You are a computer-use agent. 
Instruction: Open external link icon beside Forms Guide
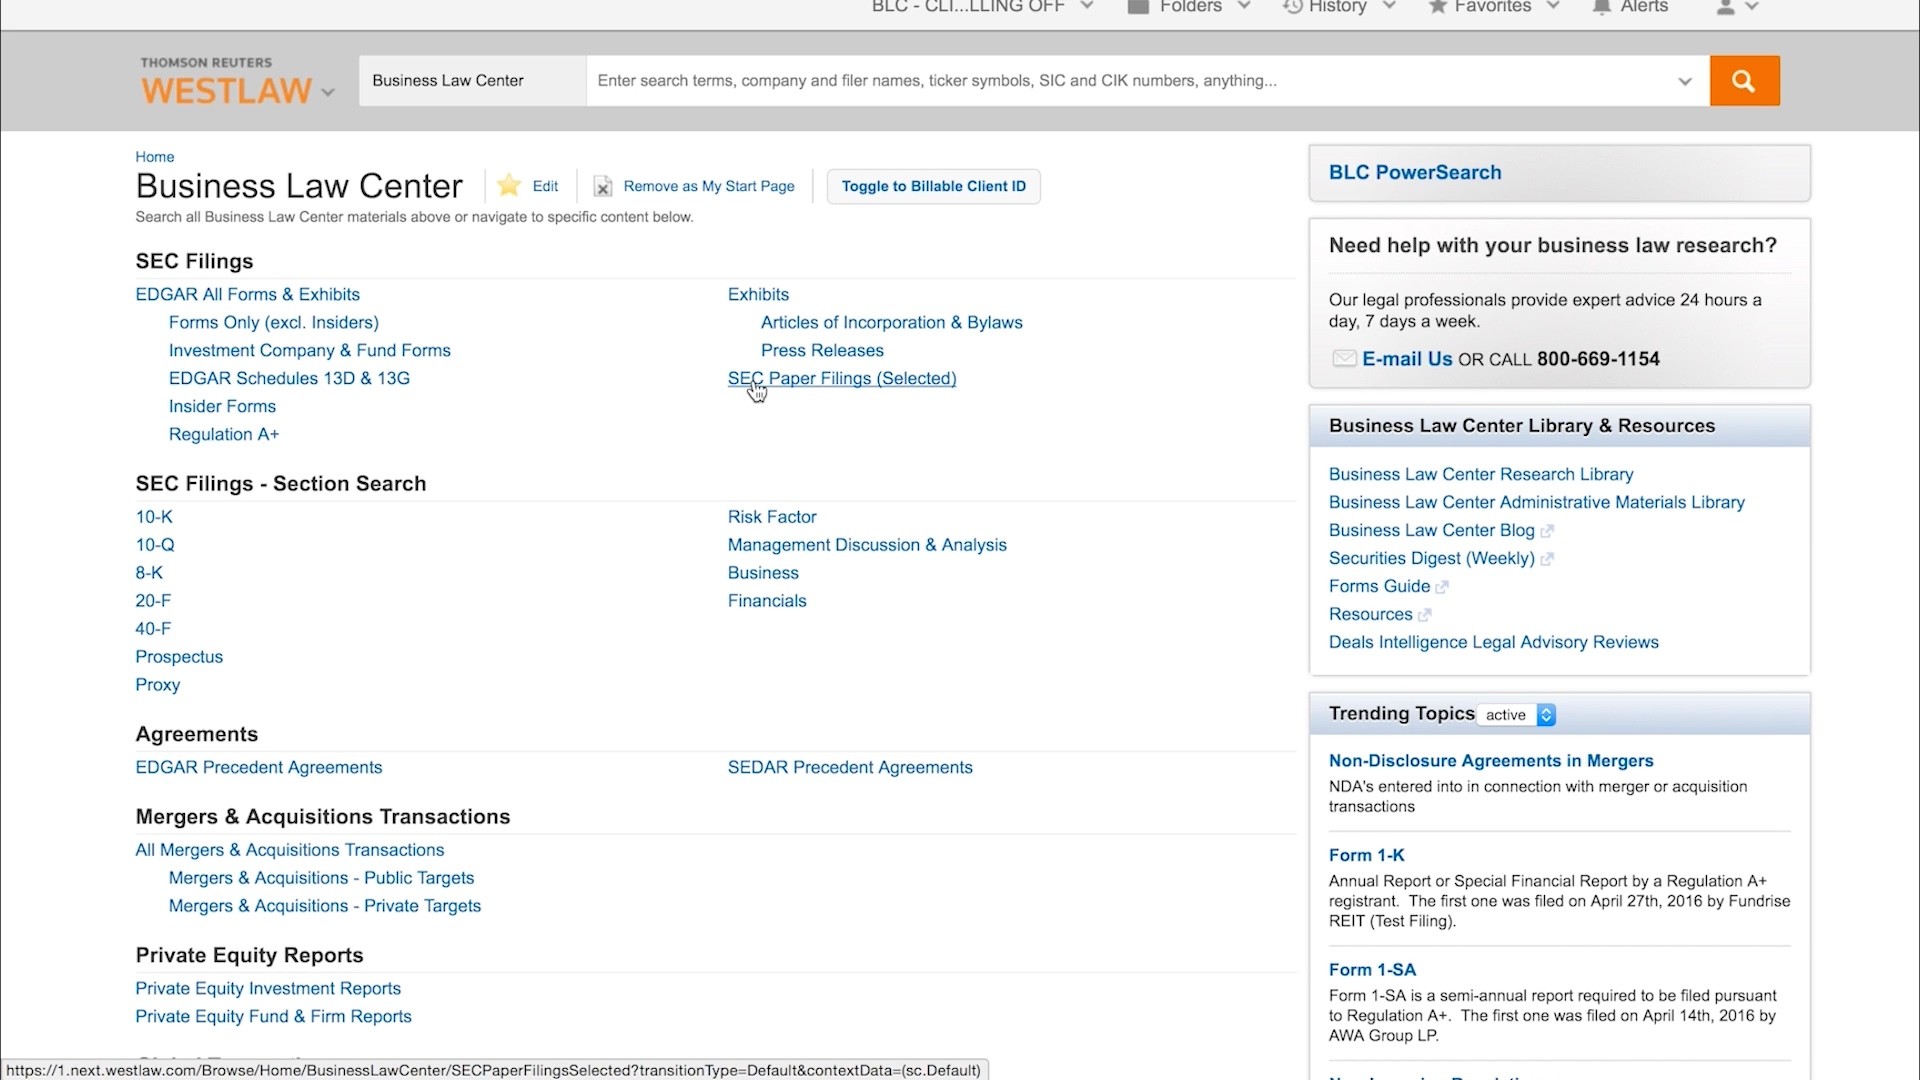pyautogui.click(x=1442, y=587)
